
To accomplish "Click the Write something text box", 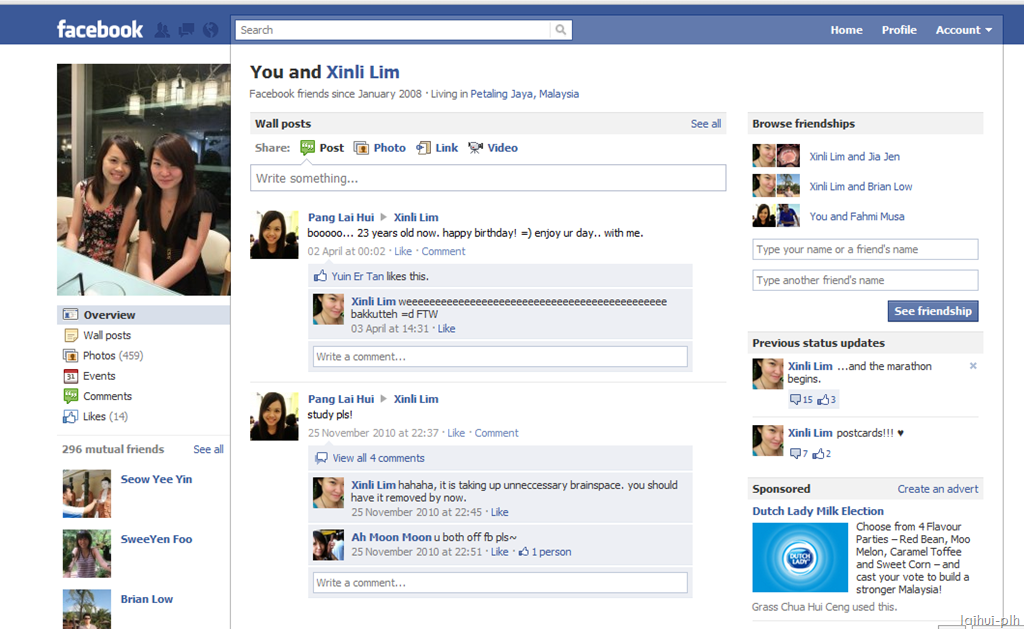I will point(488,178).
